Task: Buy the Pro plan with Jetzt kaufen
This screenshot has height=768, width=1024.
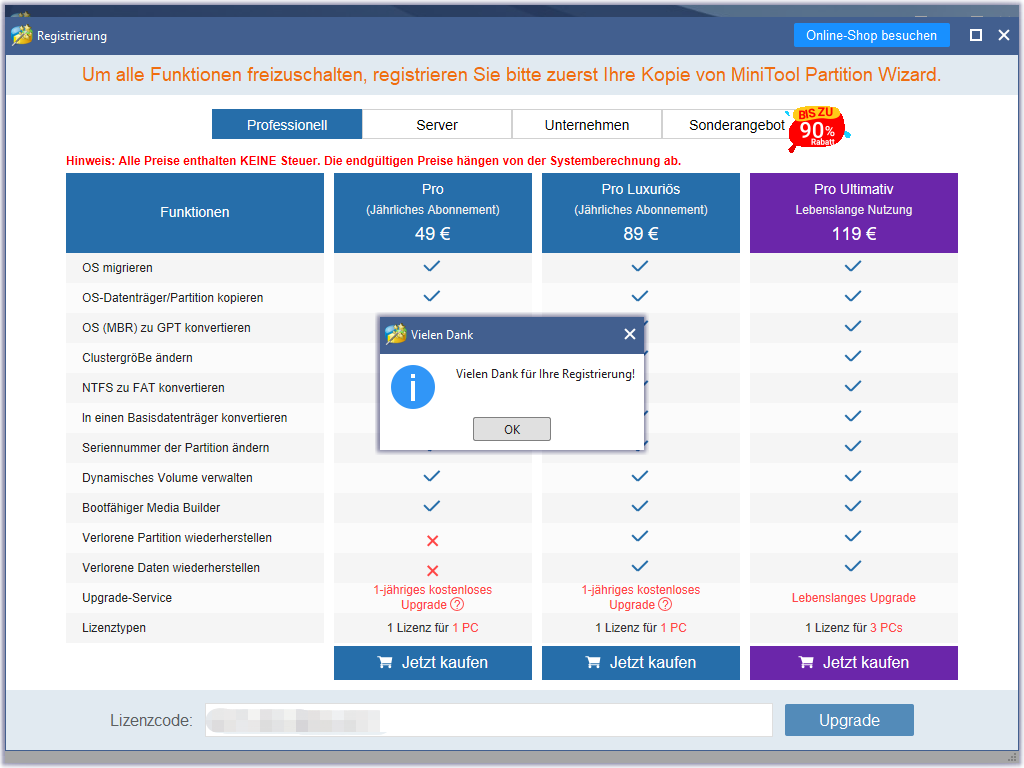Action: tap(432, 663)
